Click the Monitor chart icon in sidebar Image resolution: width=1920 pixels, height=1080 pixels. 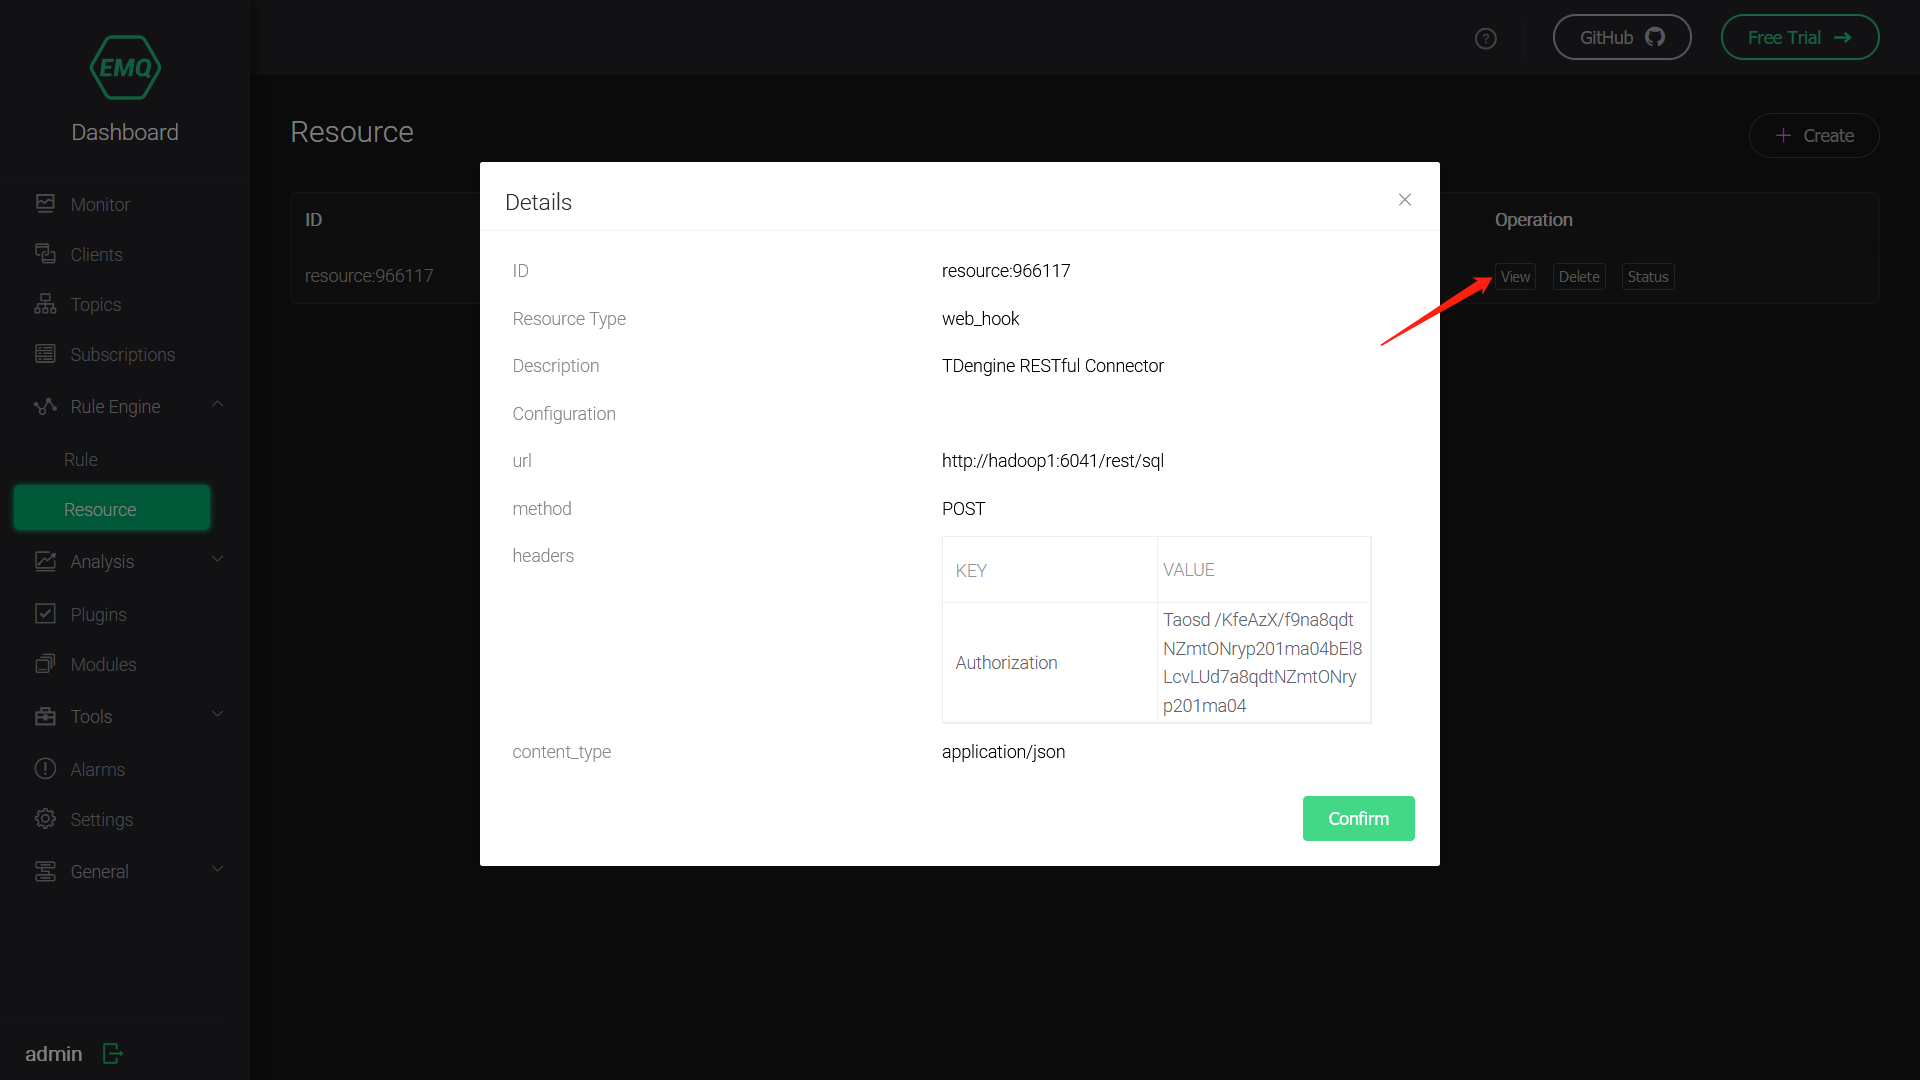(45, 204)
